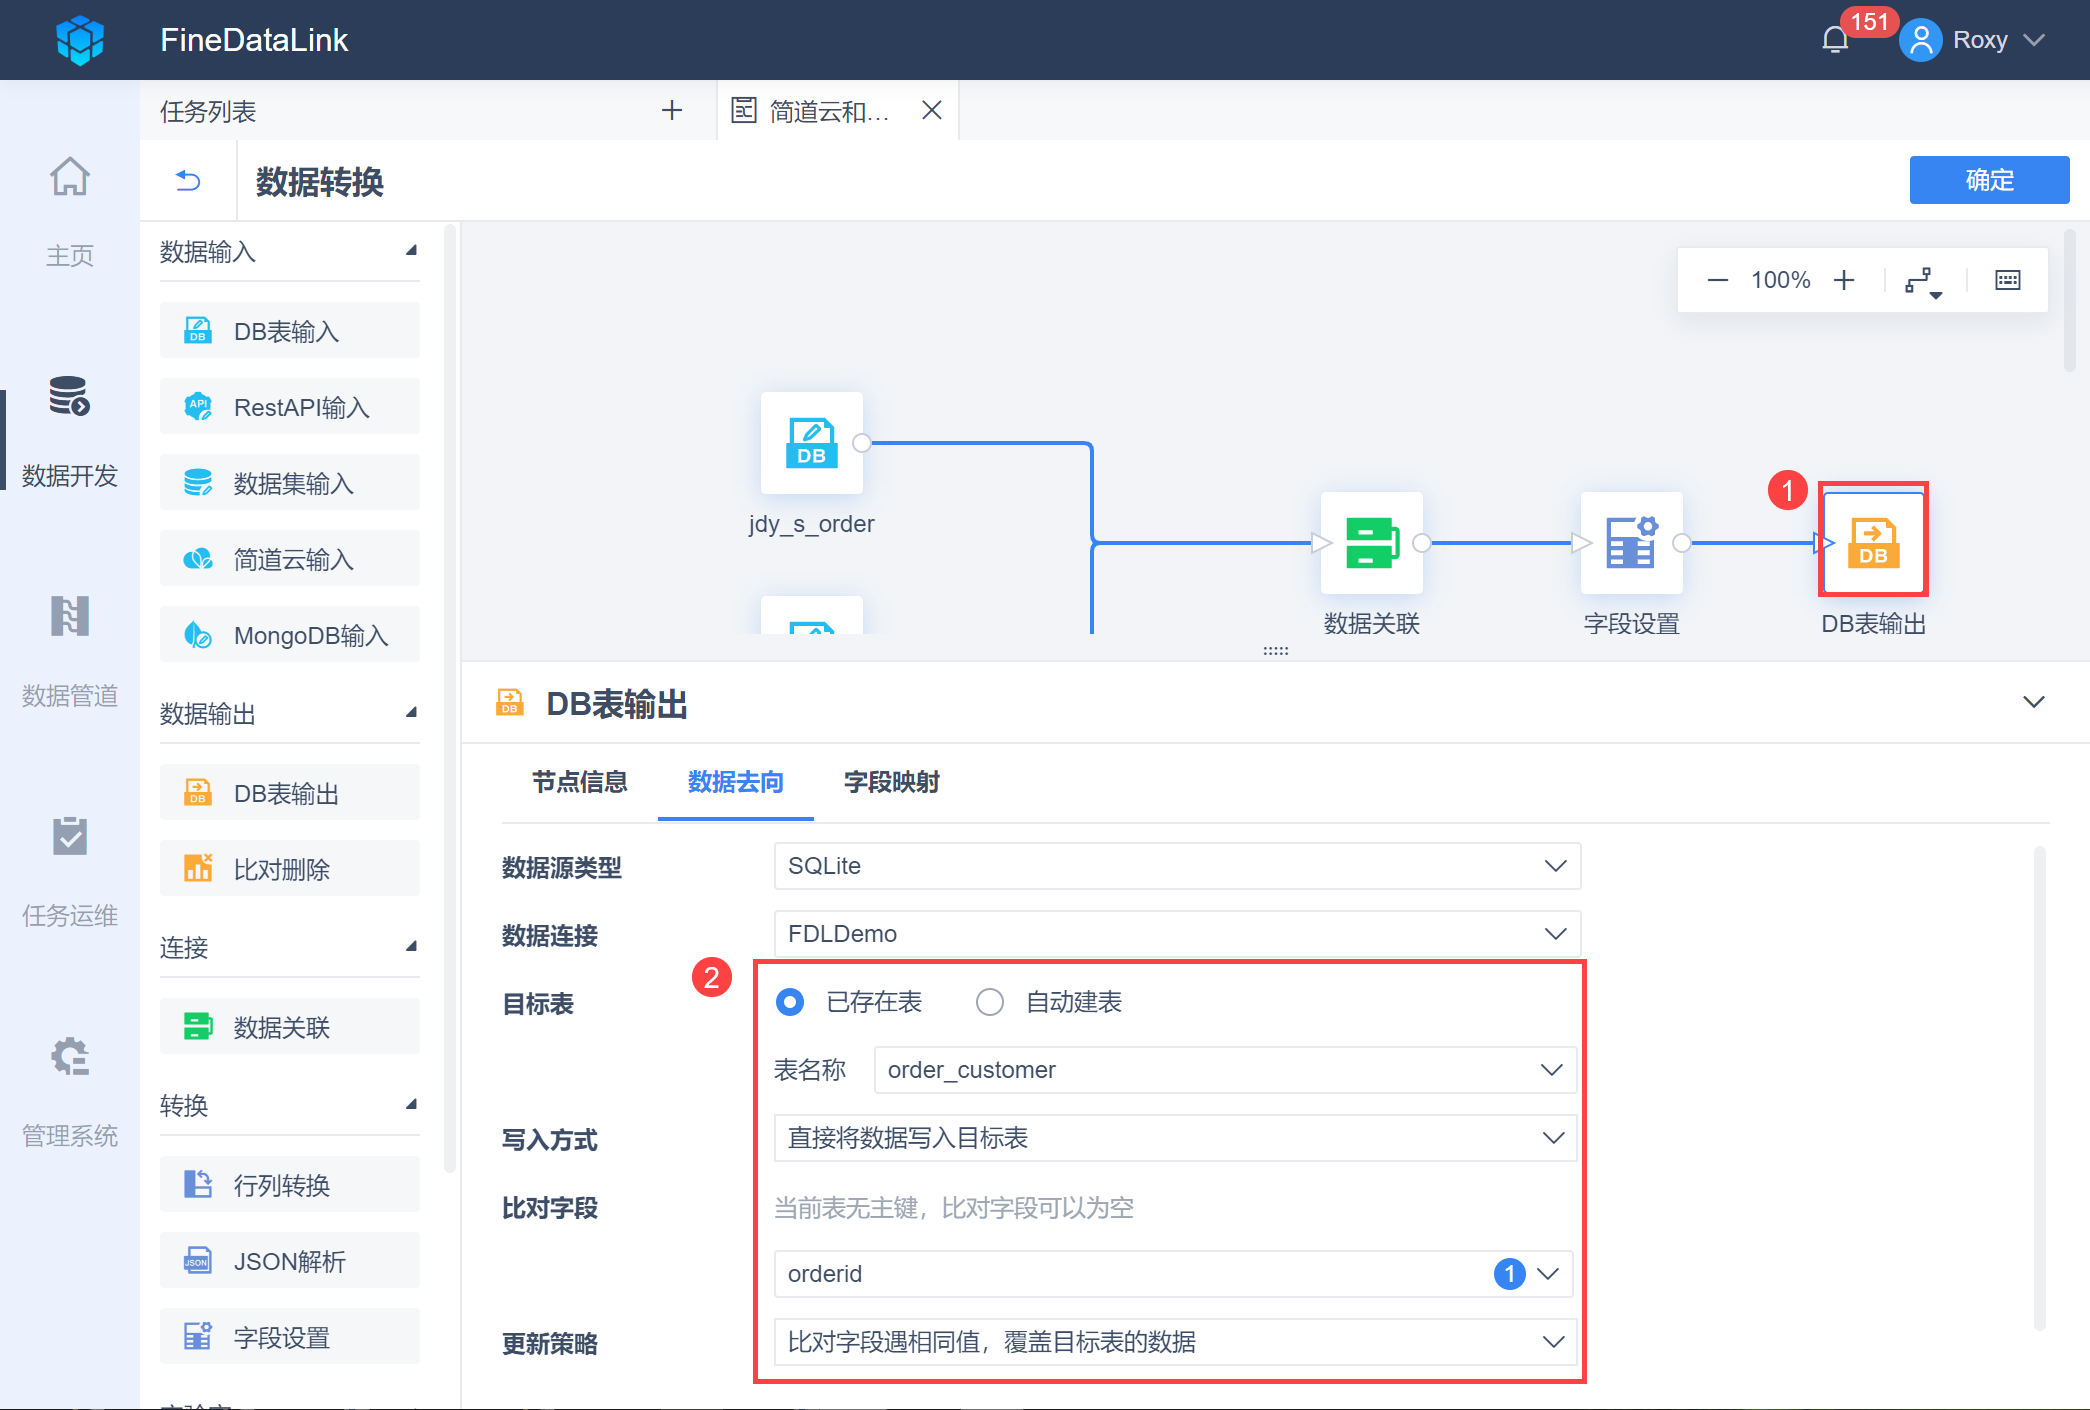Expand the 更新策略 dropdown
2090x1410 pixels.
1176,1342
